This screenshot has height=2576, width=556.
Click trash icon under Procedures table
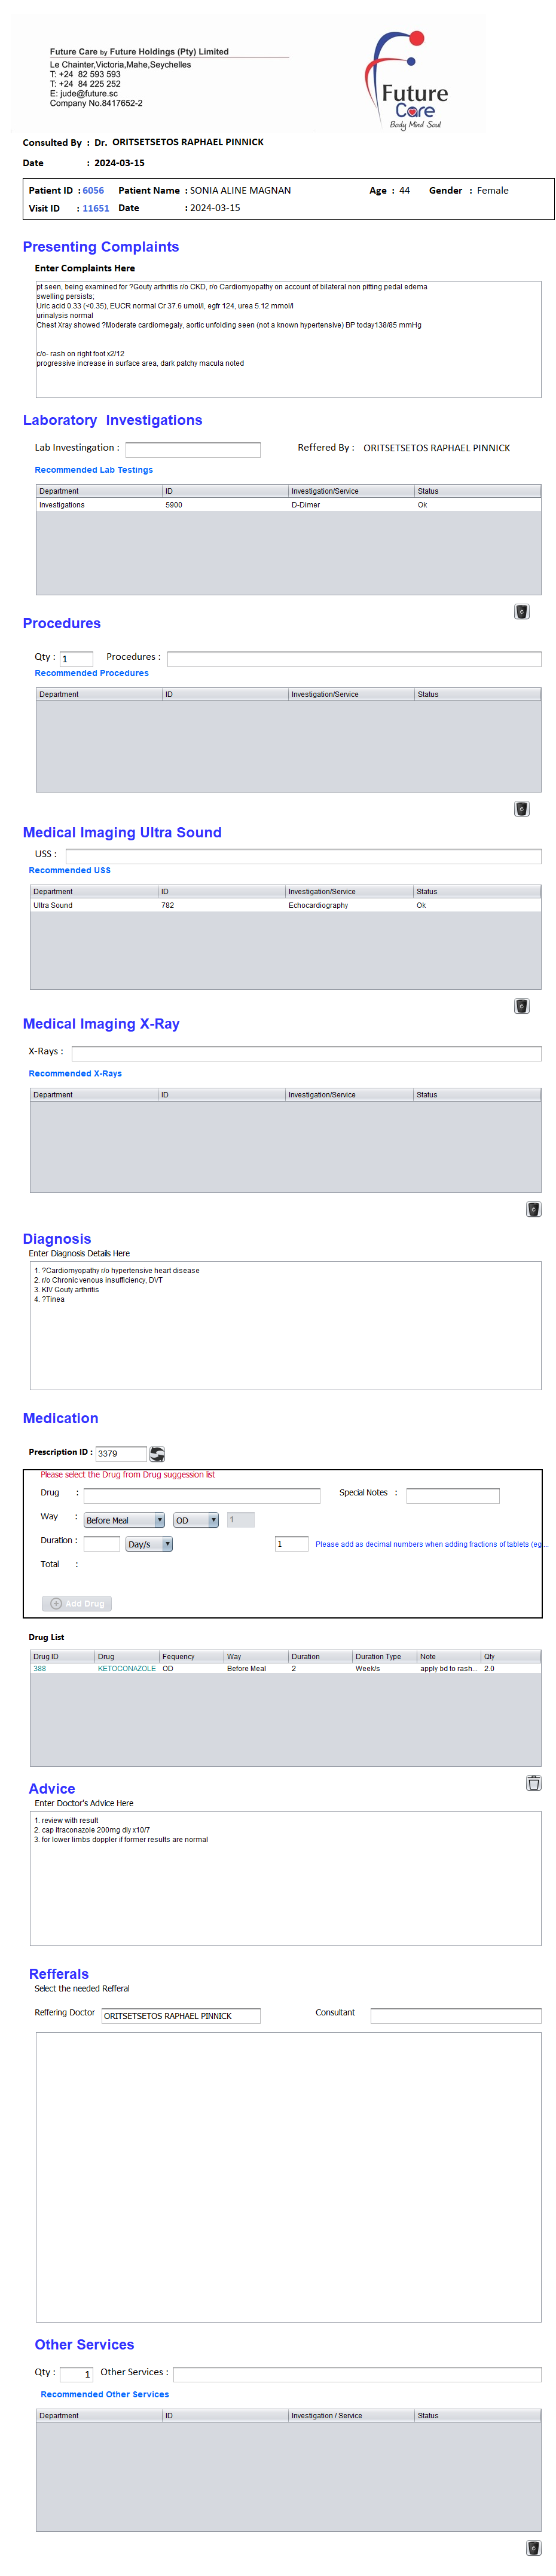coord(521,809)
